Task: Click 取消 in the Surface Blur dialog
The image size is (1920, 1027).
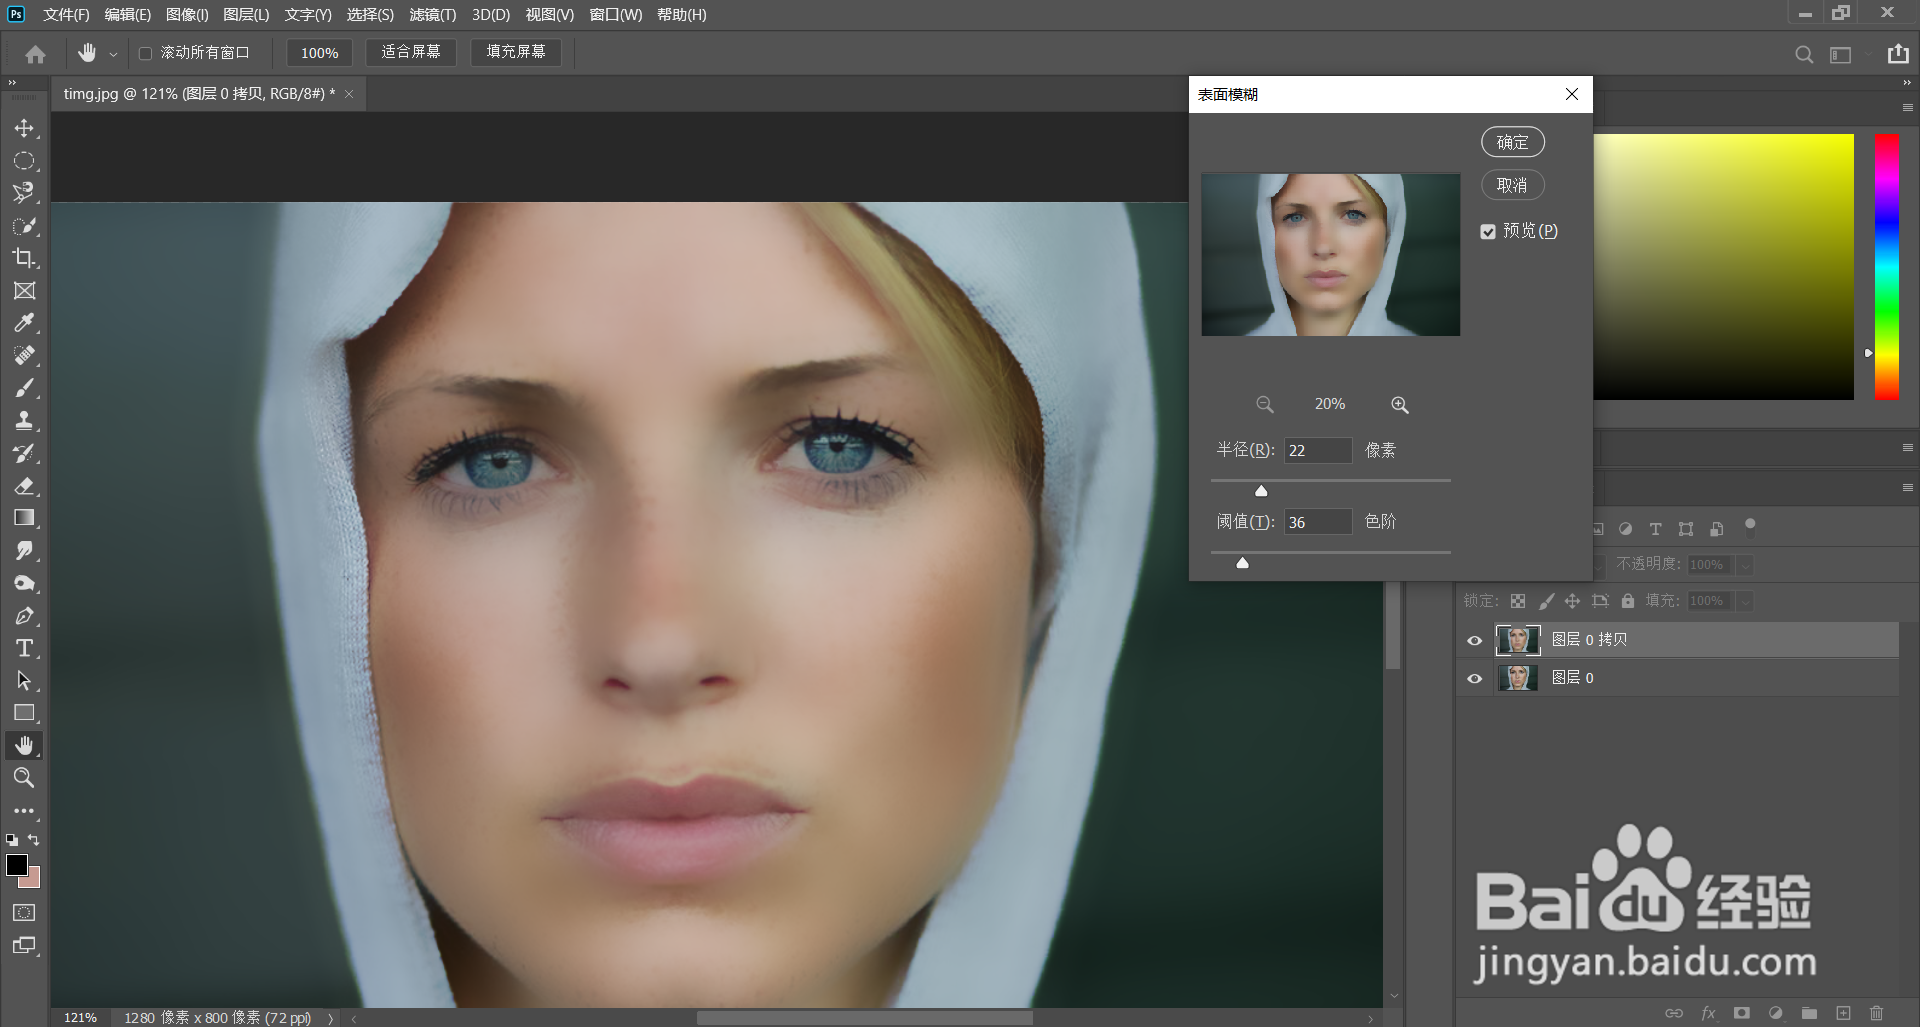Action: click(x=1512, y=185)
